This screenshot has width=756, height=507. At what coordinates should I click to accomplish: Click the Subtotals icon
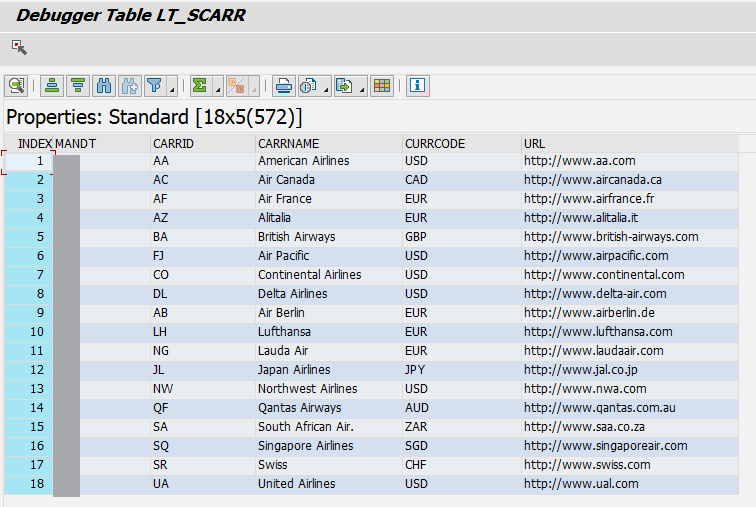[x=237, y=86]
